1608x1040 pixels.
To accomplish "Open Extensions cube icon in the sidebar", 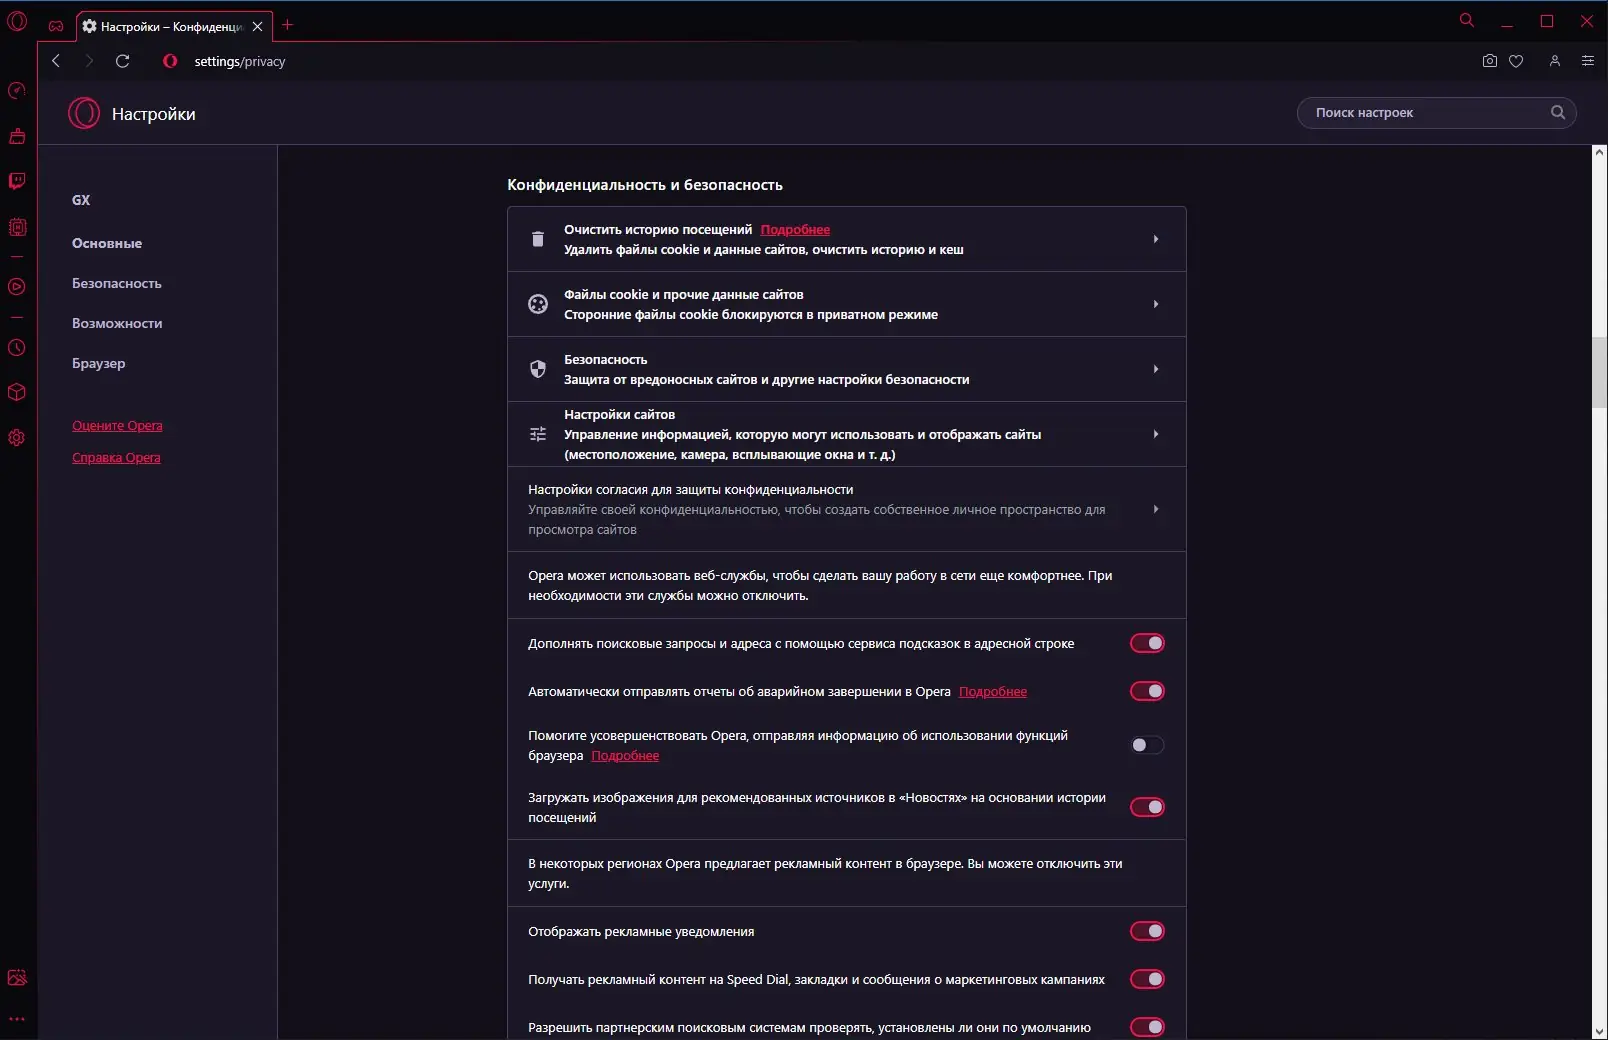I will [17, 392].
